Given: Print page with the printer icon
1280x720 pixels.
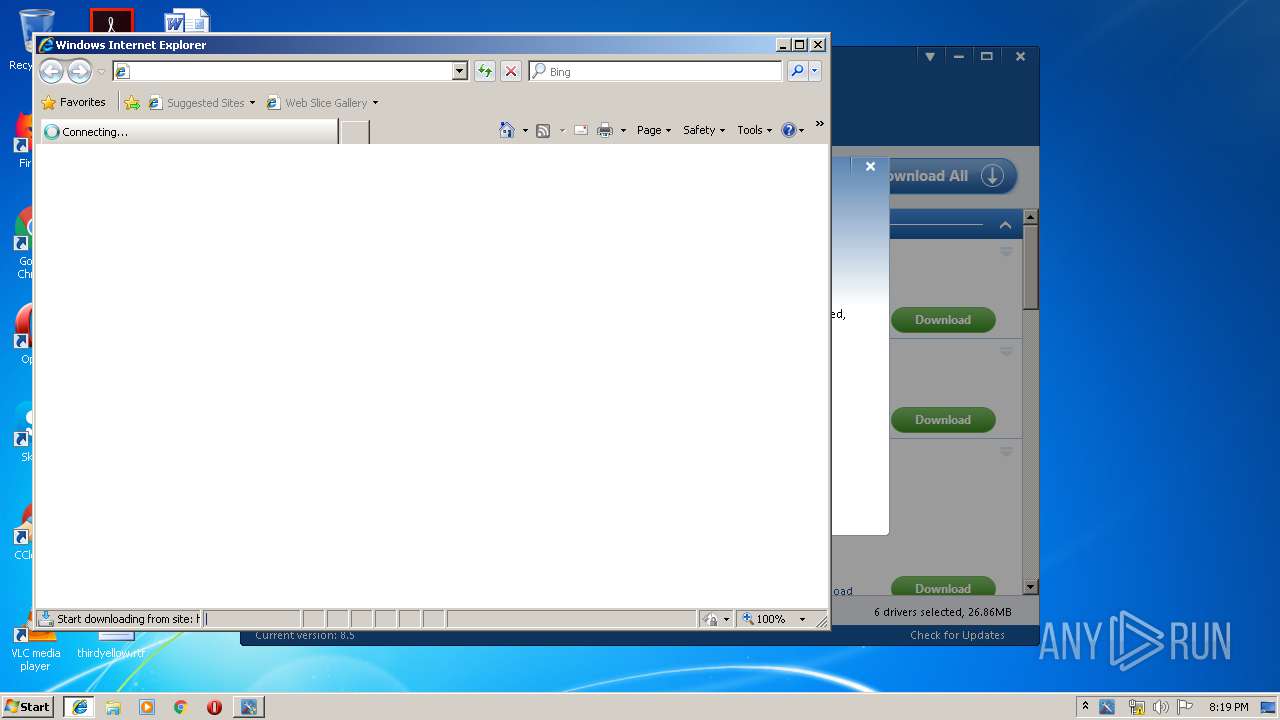Looking at the screenshot, I should click(x=605, y=130).
